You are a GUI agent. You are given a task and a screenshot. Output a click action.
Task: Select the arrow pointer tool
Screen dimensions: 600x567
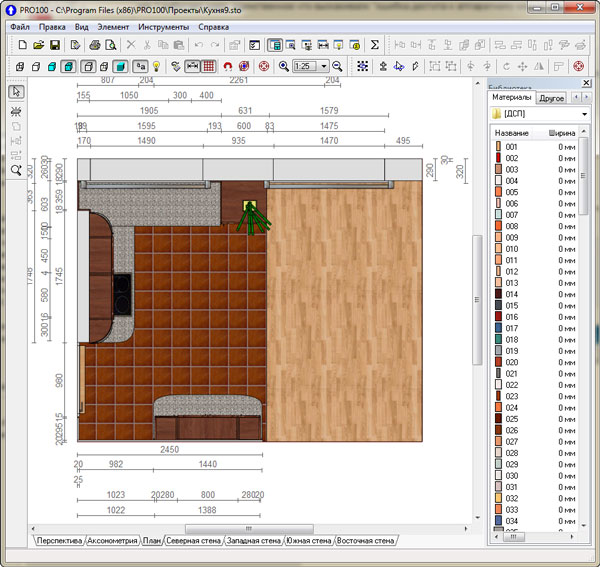(17, 92)
